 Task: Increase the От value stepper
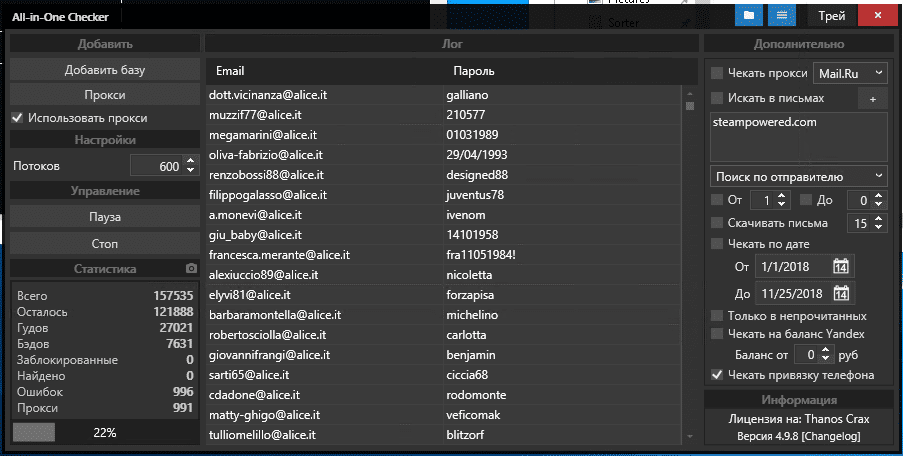[781, 196]
